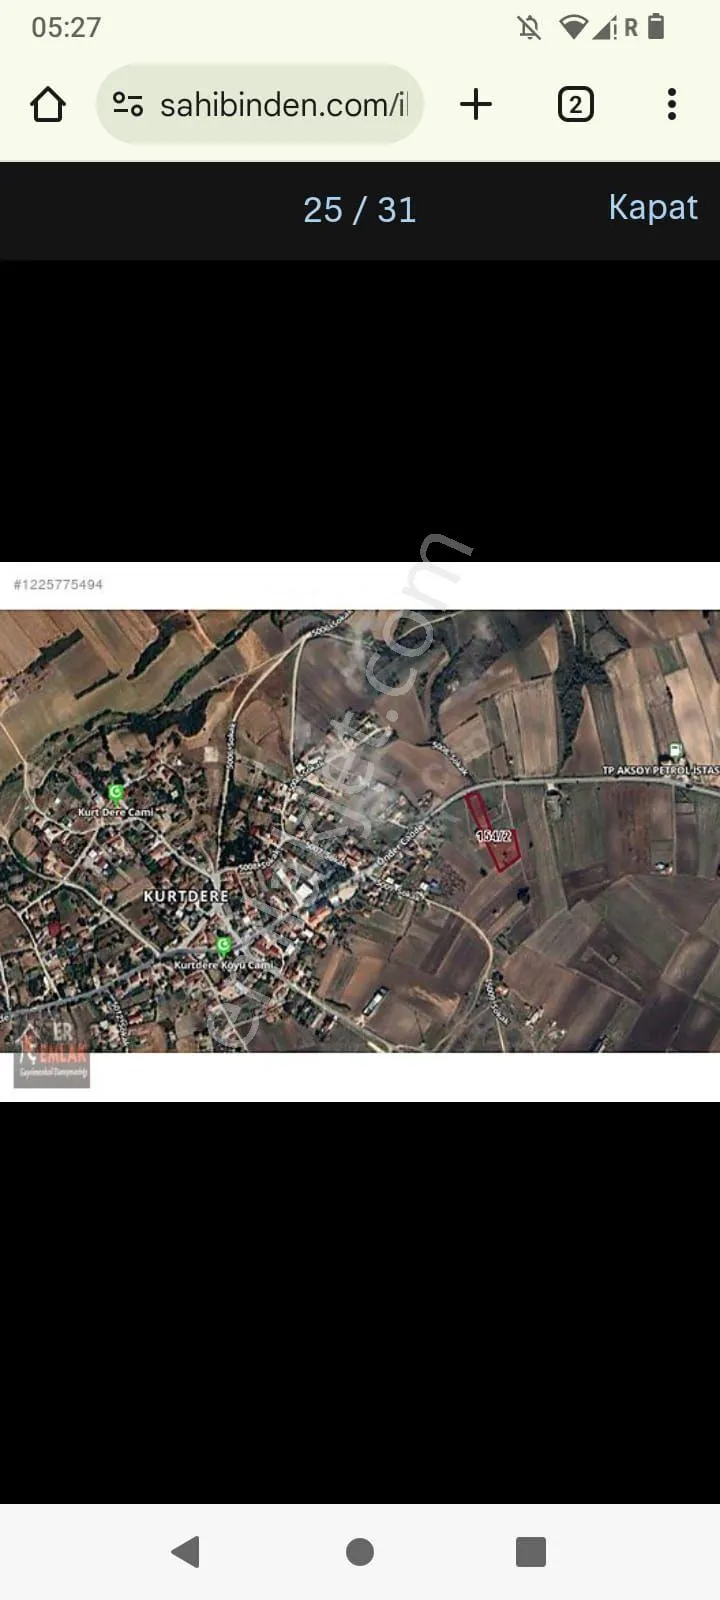Tap Android recent apps square button
720x1600 pixels.
(x=531, y=1551)
